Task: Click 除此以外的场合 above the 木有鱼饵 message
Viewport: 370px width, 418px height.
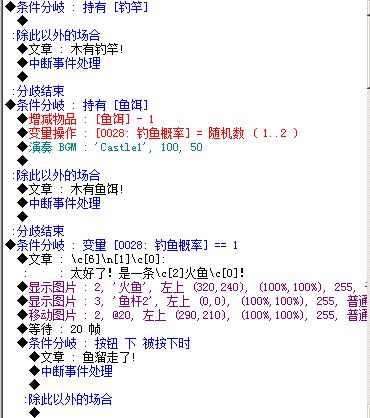Action: click(56, 175)
